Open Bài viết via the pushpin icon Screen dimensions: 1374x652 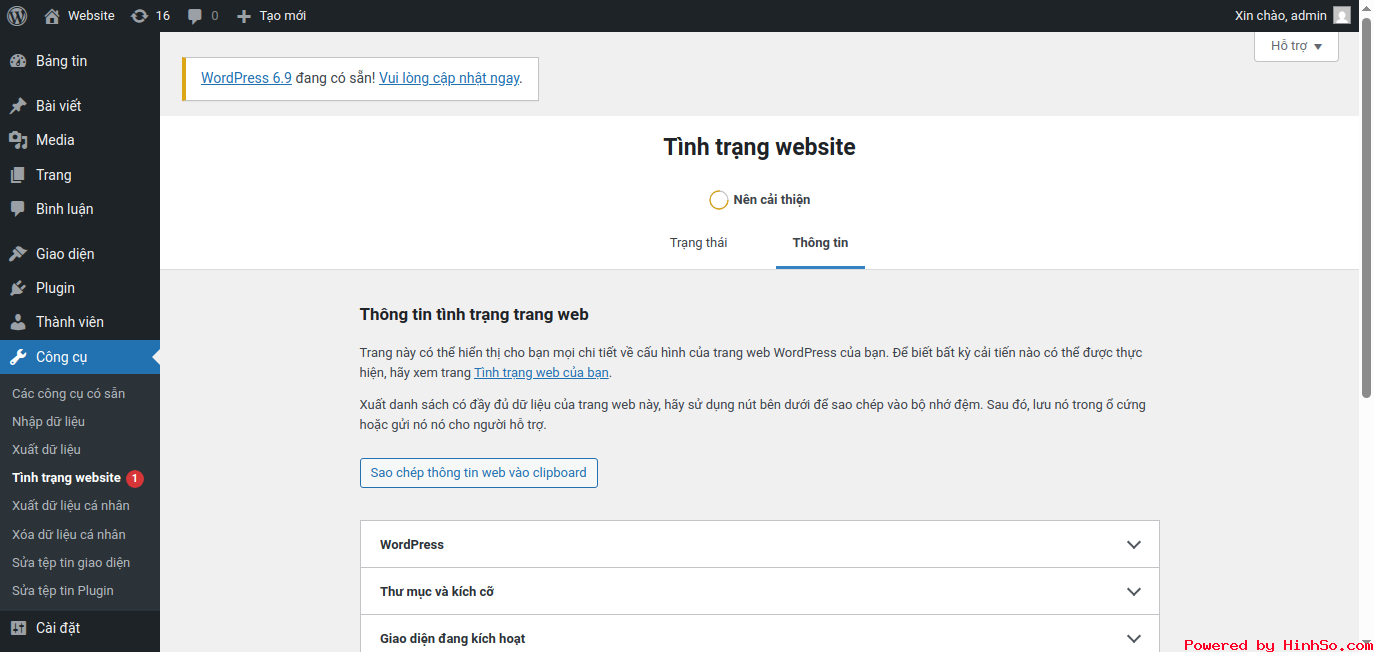21,105
